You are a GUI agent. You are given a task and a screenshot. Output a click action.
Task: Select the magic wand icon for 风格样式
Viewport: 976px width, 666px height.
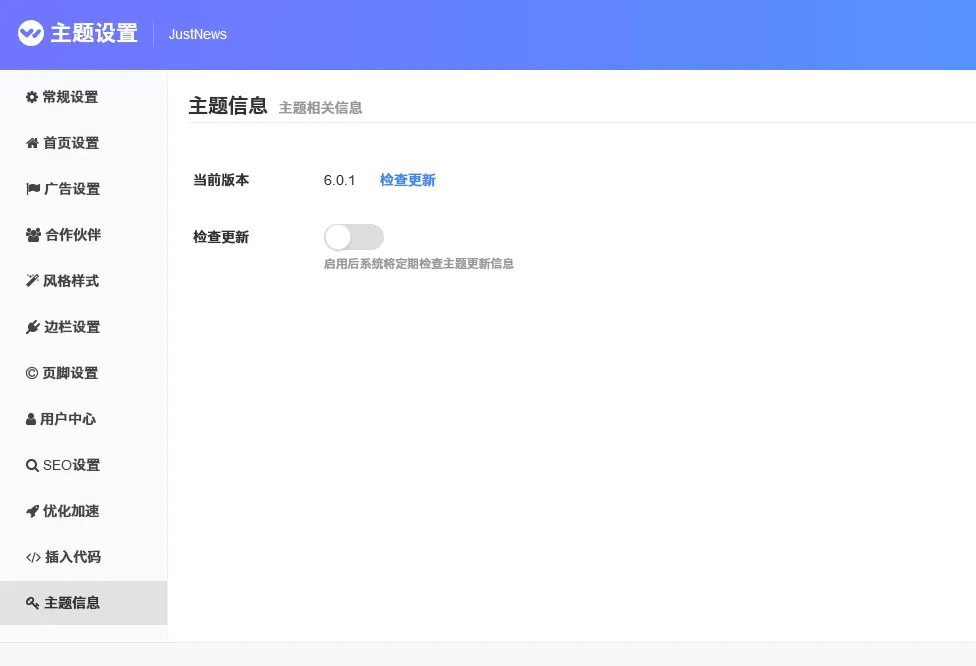coord(32,280)
